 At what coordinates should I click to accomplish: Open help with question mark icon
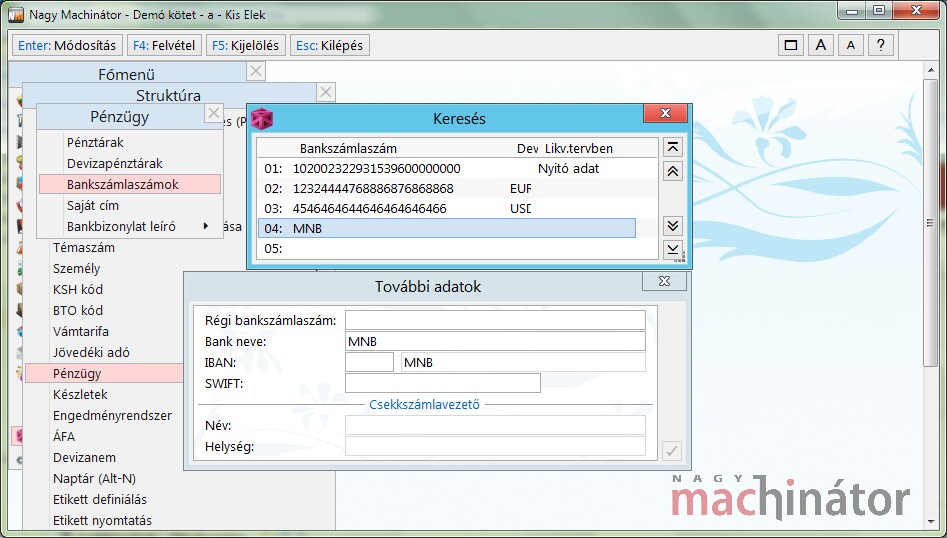coord(881,45)
